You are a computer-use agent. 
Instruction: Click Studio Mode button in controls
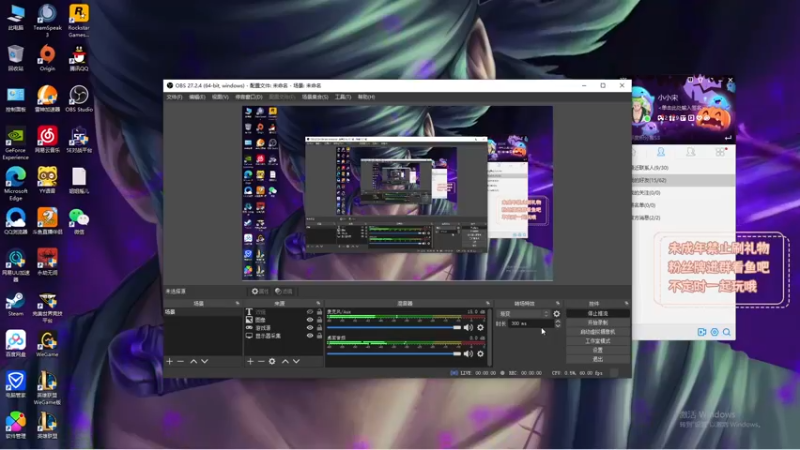597,341
